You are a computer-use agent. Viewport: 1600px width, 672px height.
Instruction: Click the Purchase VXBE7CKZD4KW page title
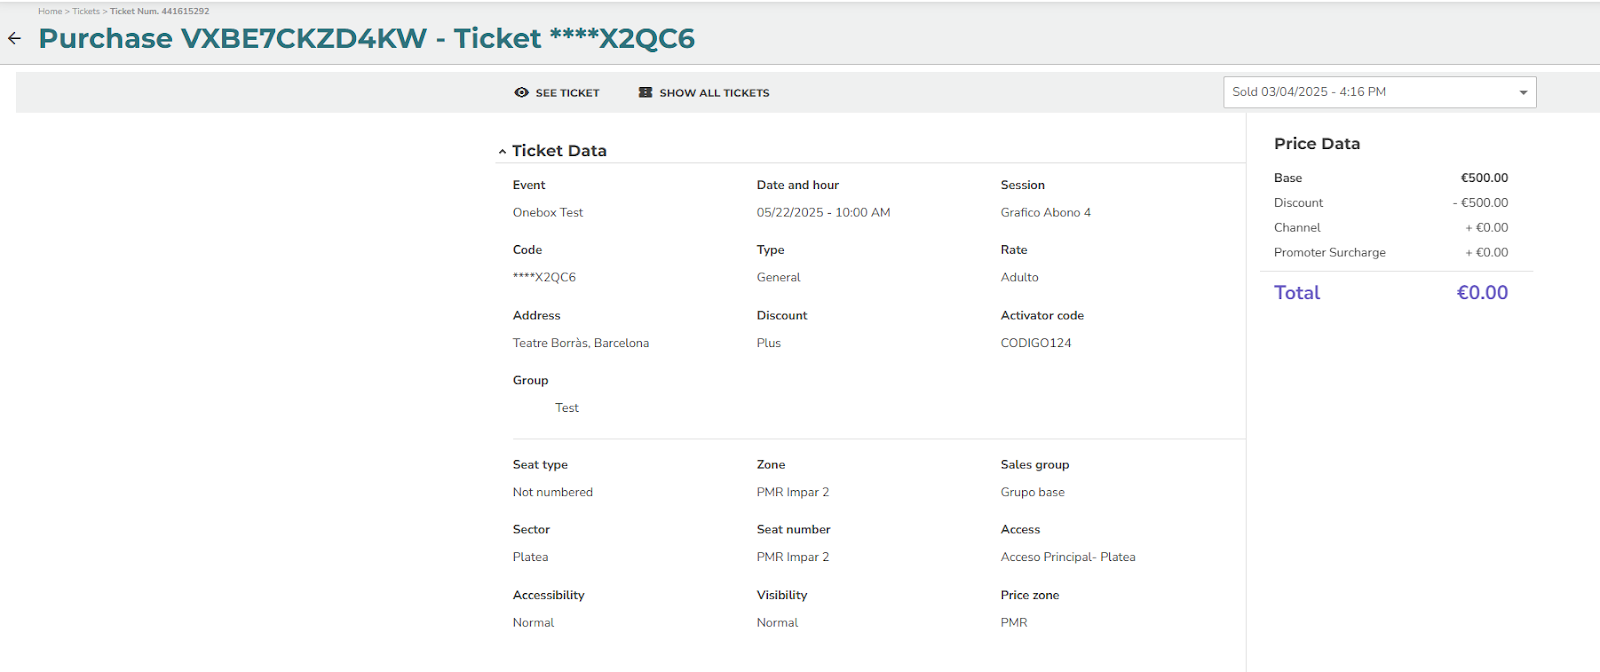pos(233,38)
